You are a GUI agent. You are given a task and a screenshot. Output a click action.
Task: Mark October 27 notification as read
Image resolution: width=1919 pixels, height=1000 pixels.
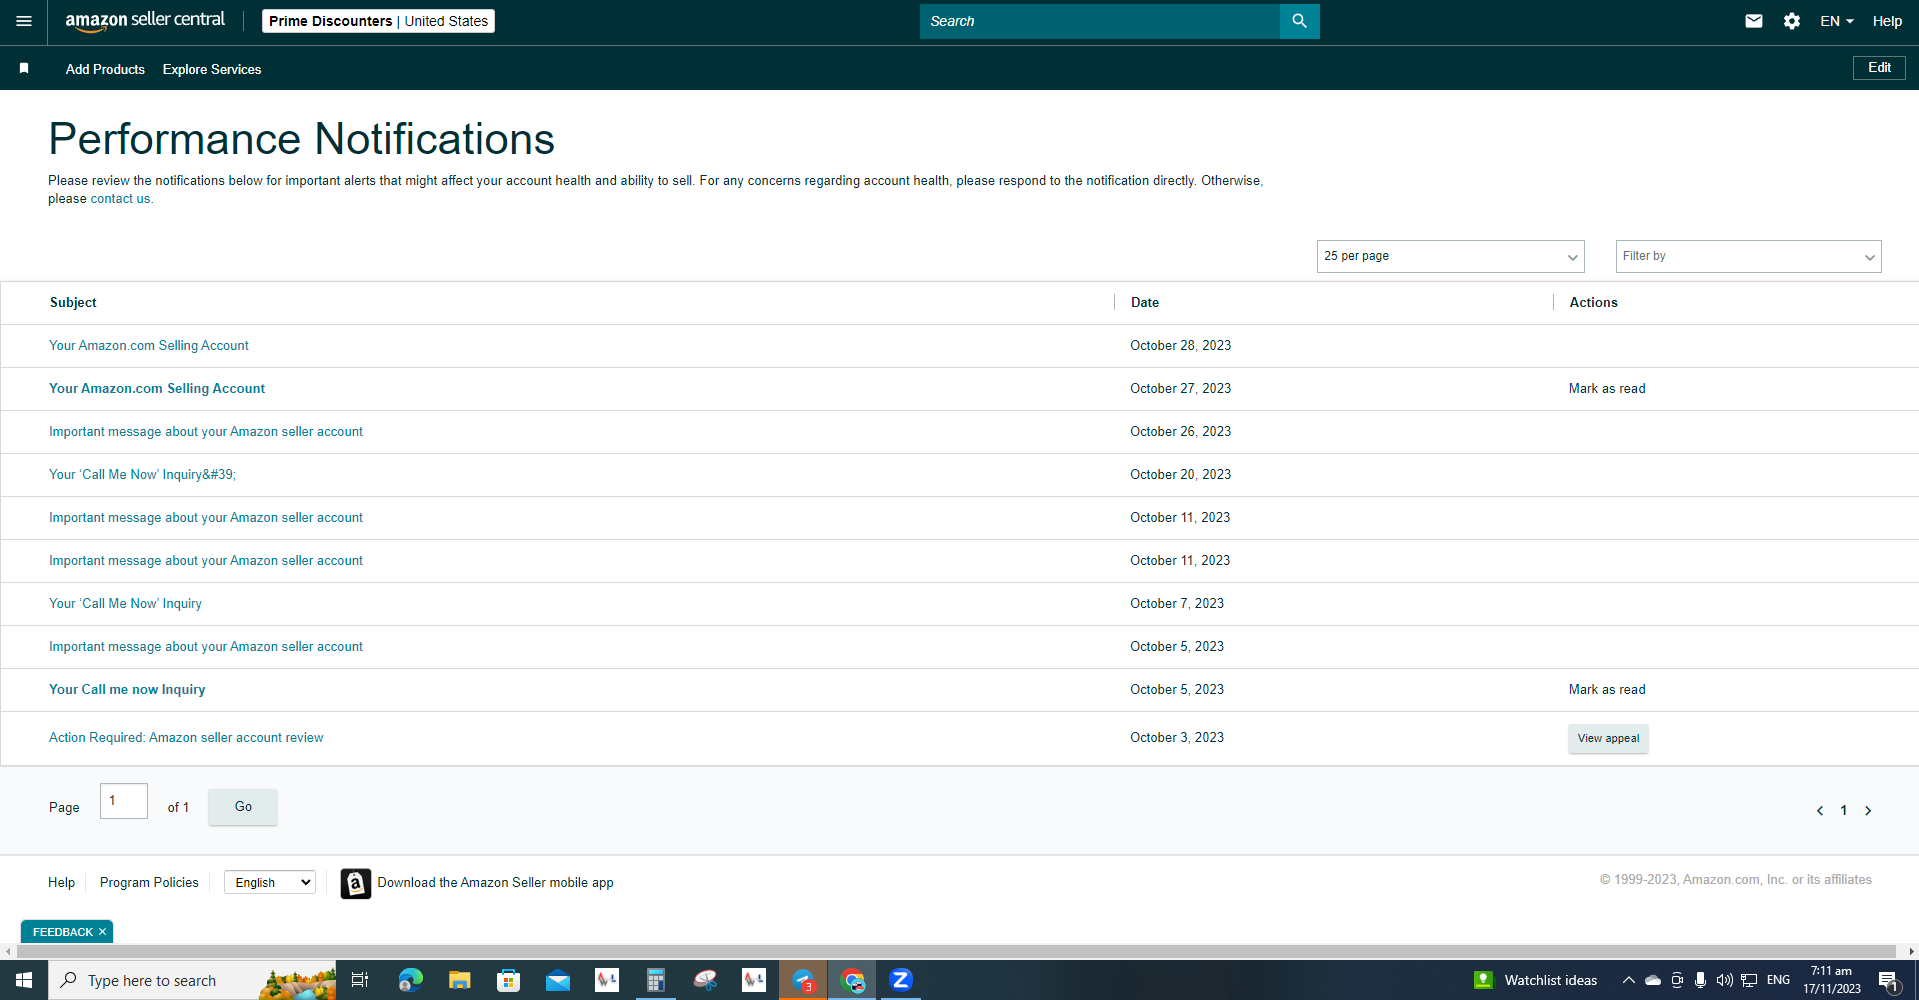point(1607,388)
